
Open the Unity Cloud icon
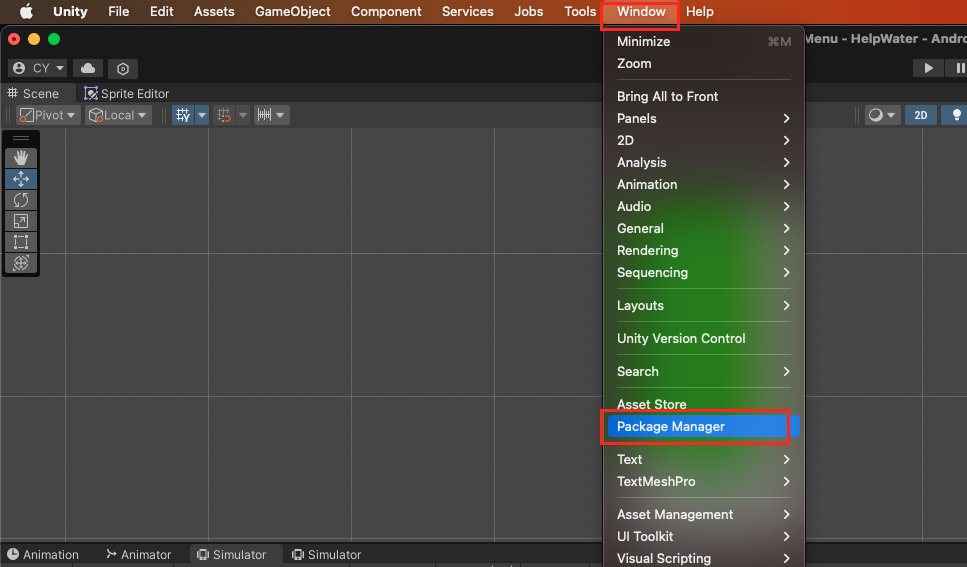tap(88, 68)
